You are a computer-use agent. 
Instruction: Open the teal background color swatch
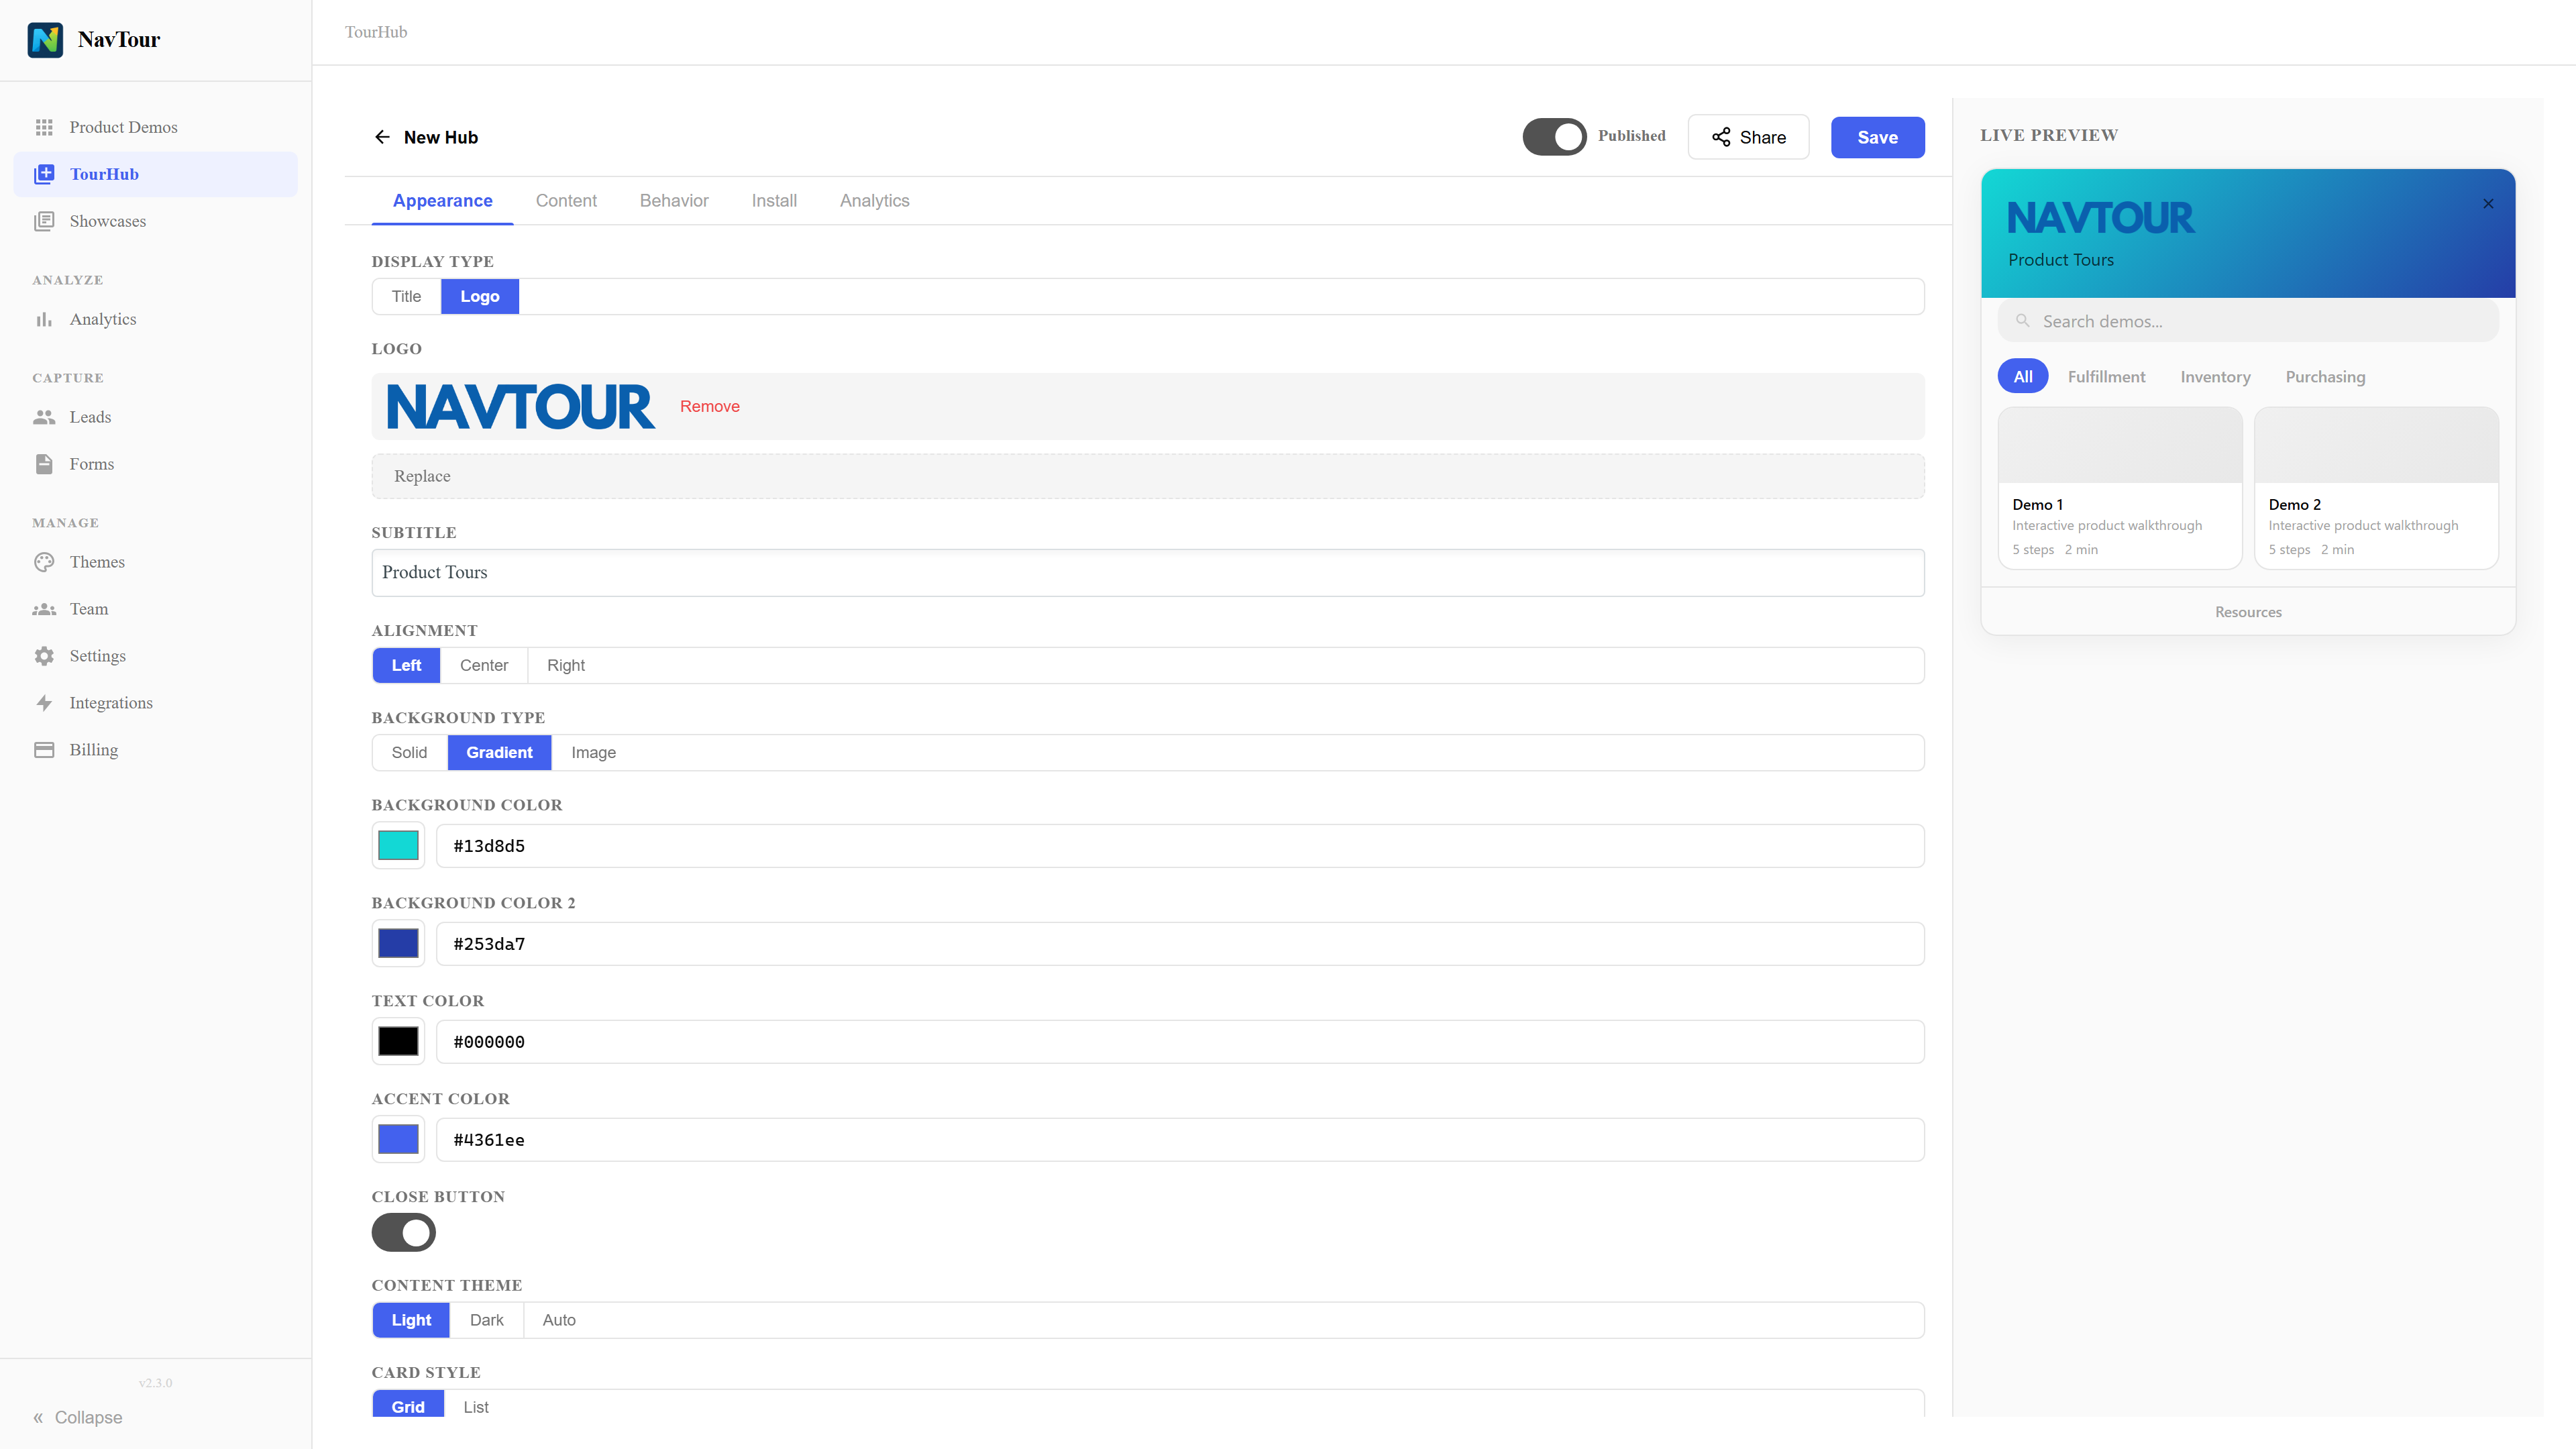tap(398, 845)
